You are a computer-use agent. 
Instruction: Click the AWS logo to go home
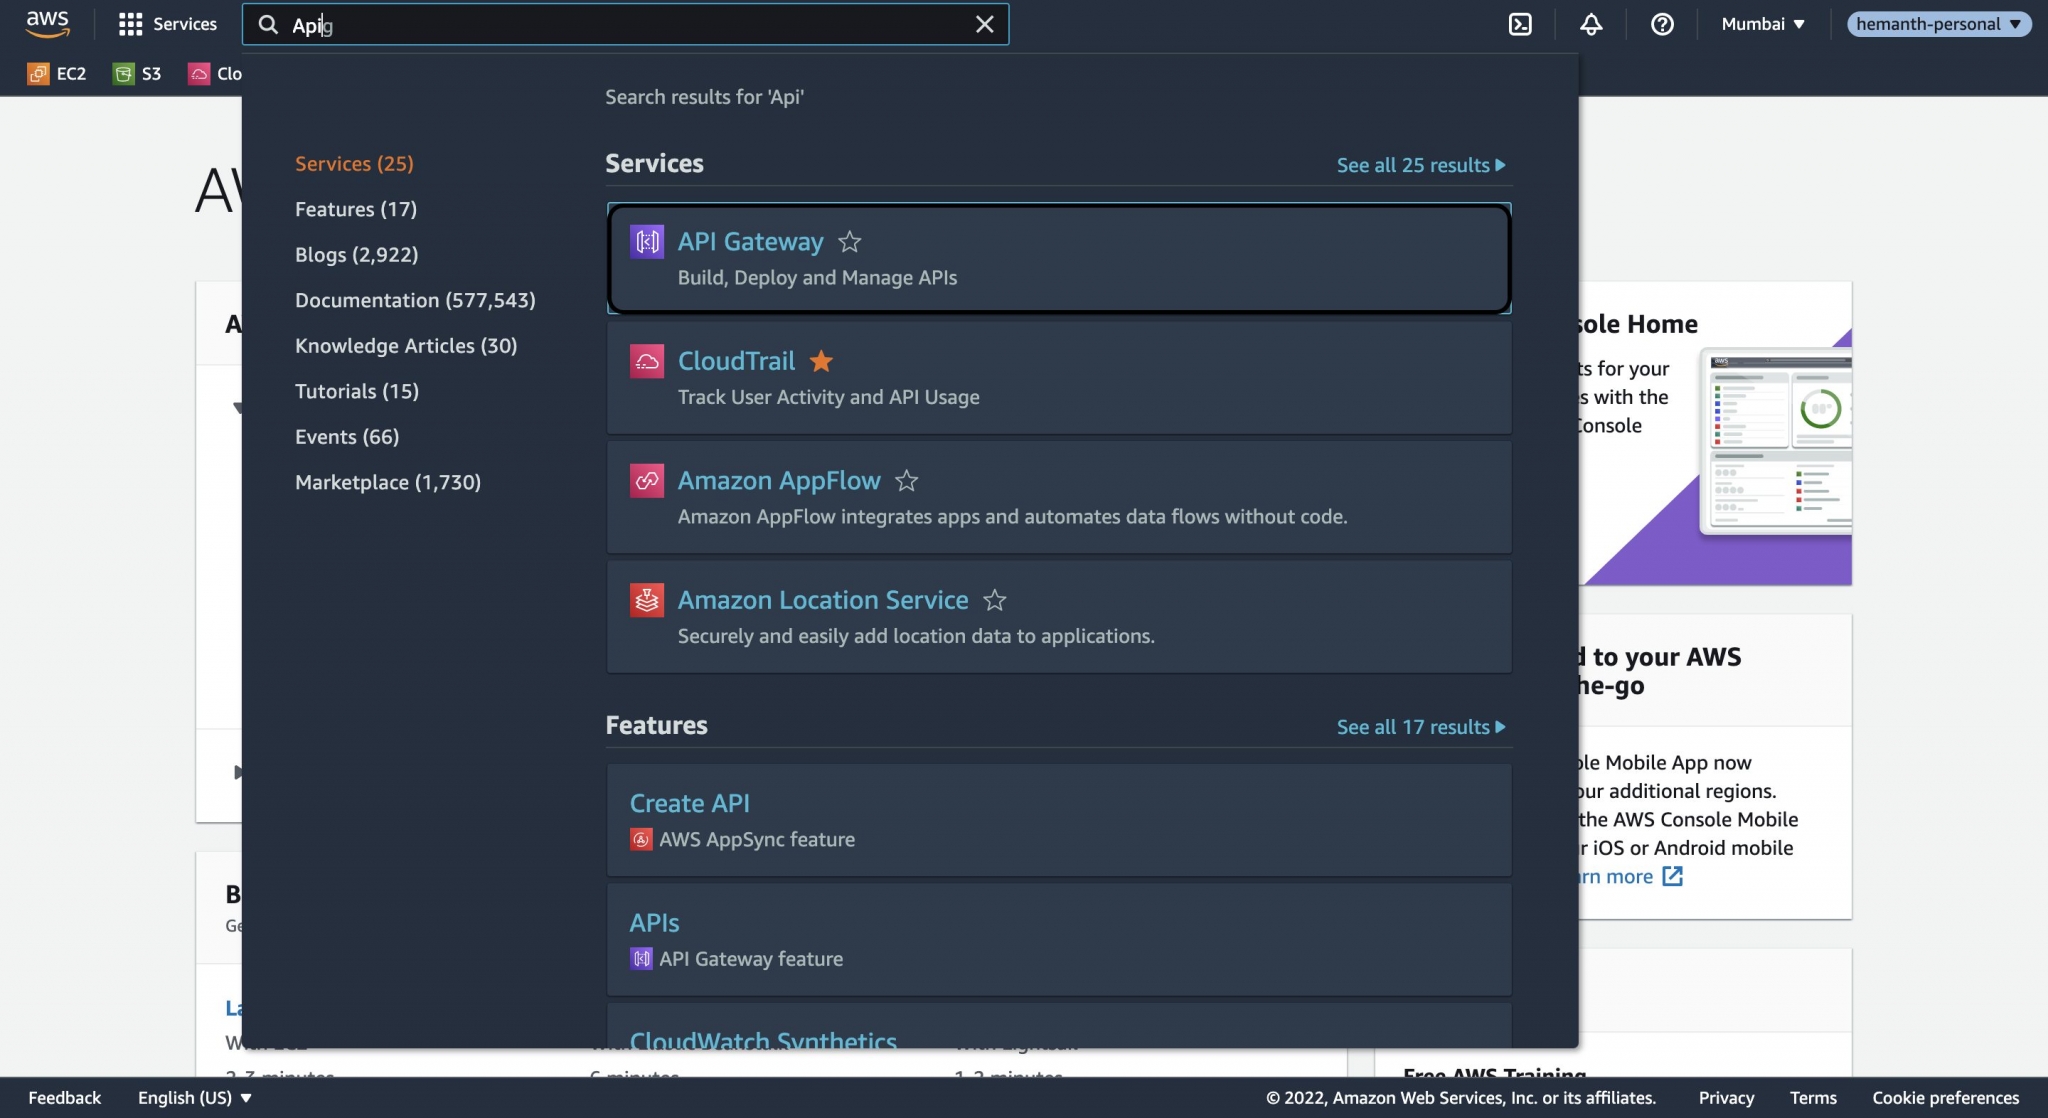[x=47, y=23]
